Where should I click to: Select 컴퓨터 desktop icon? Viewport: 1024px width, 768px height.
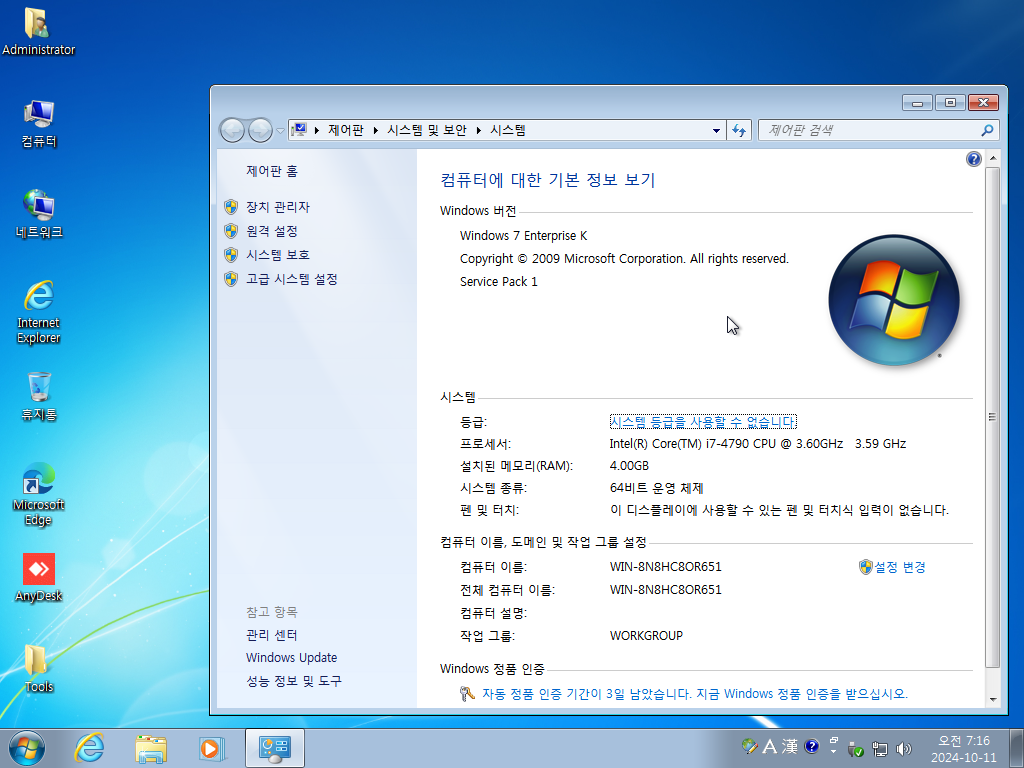click(x=39, y=123)
